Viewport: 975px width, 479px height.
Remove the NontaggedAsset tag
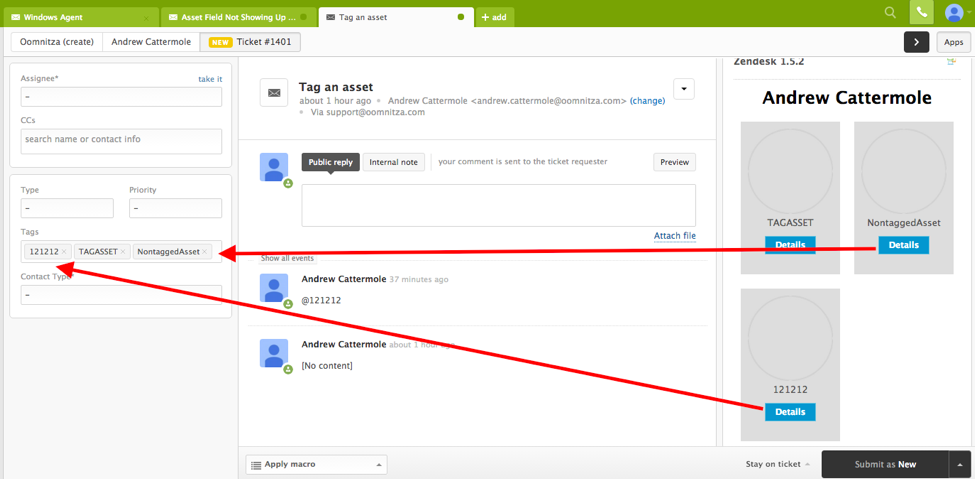tap(205, 252)
